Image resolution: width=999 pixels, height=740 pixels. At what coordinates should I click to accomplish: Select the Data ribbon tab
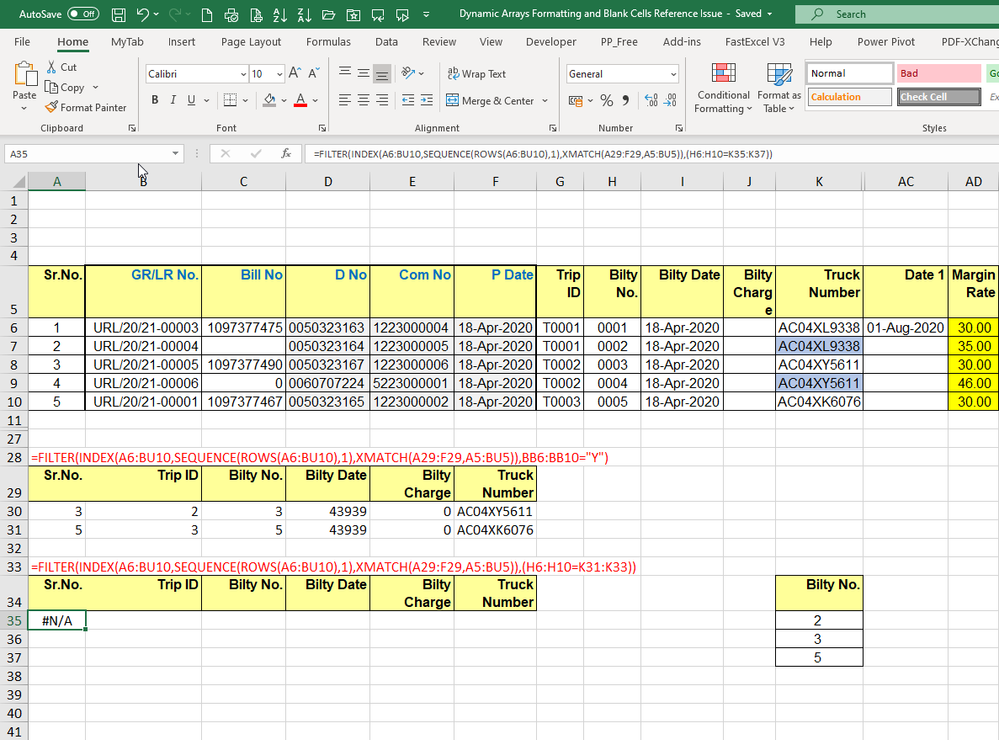[386, 42]
